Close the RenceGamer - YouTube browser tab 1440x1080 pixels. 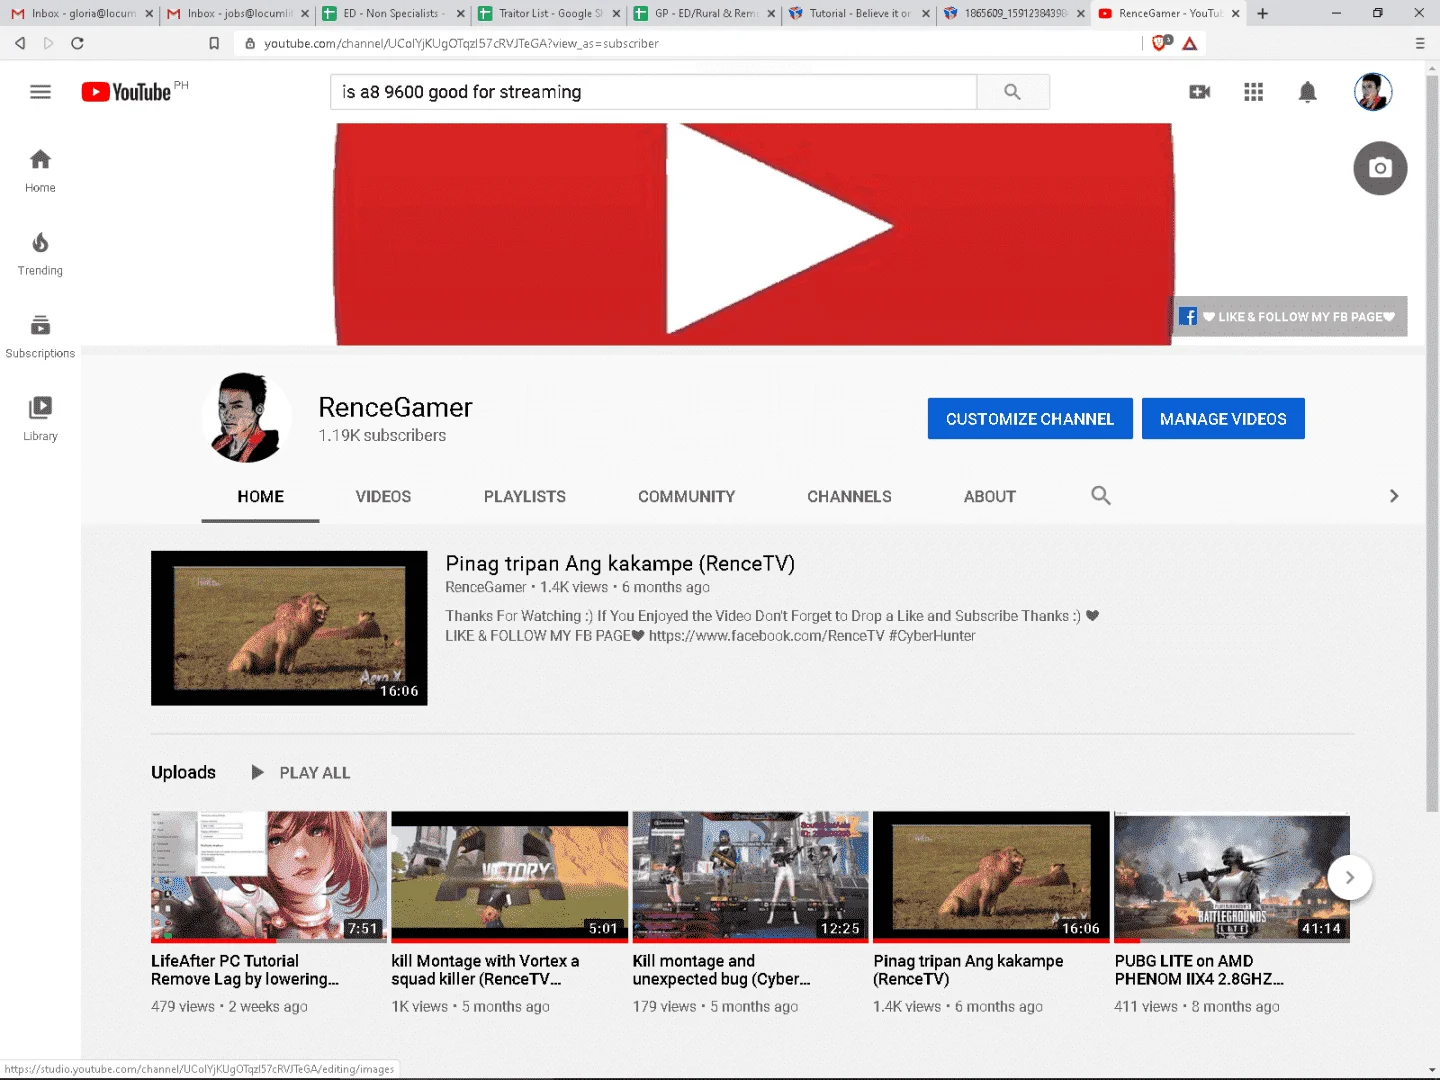[x=1236, y=14]
